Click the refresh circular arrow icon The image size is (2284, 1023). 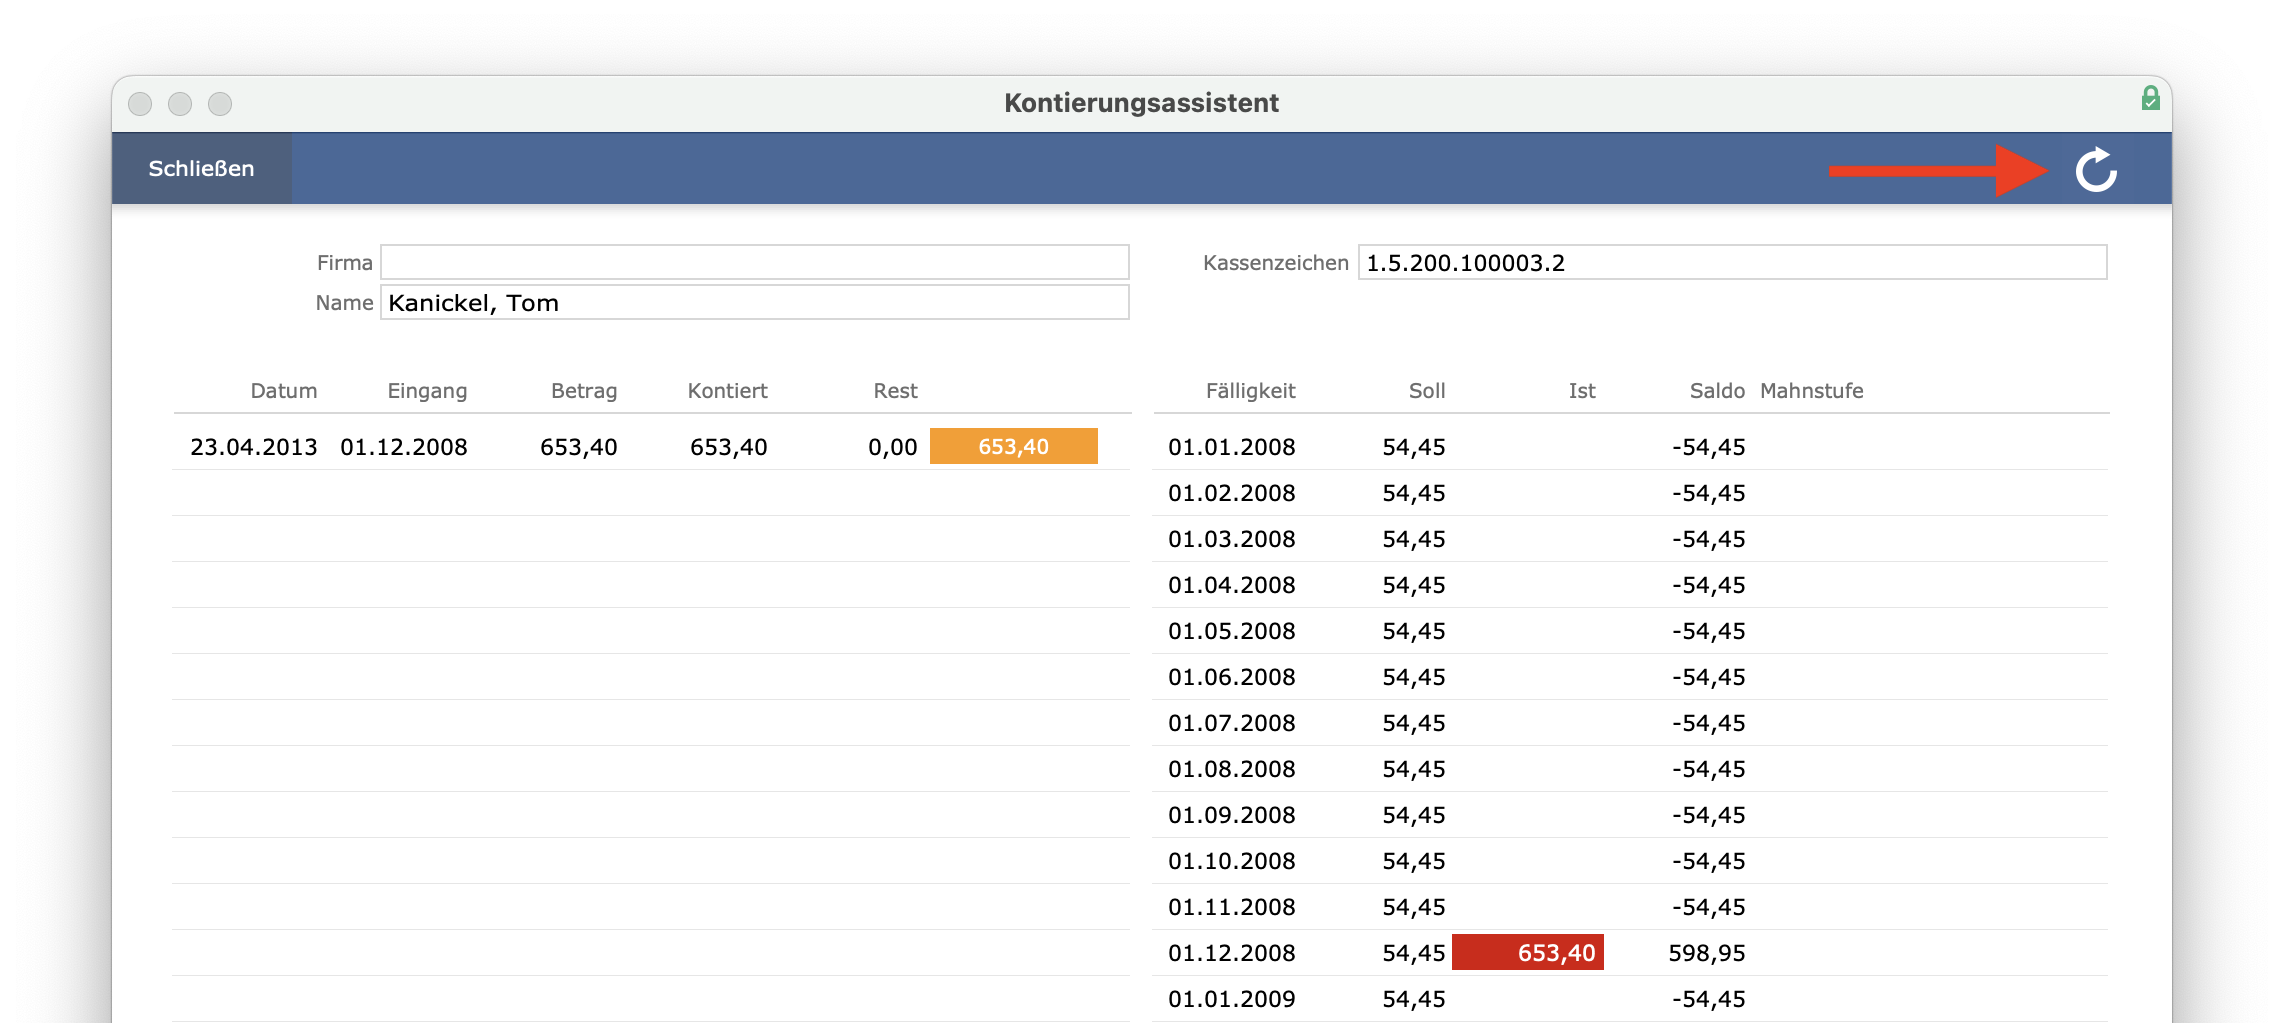[2096, 170]
